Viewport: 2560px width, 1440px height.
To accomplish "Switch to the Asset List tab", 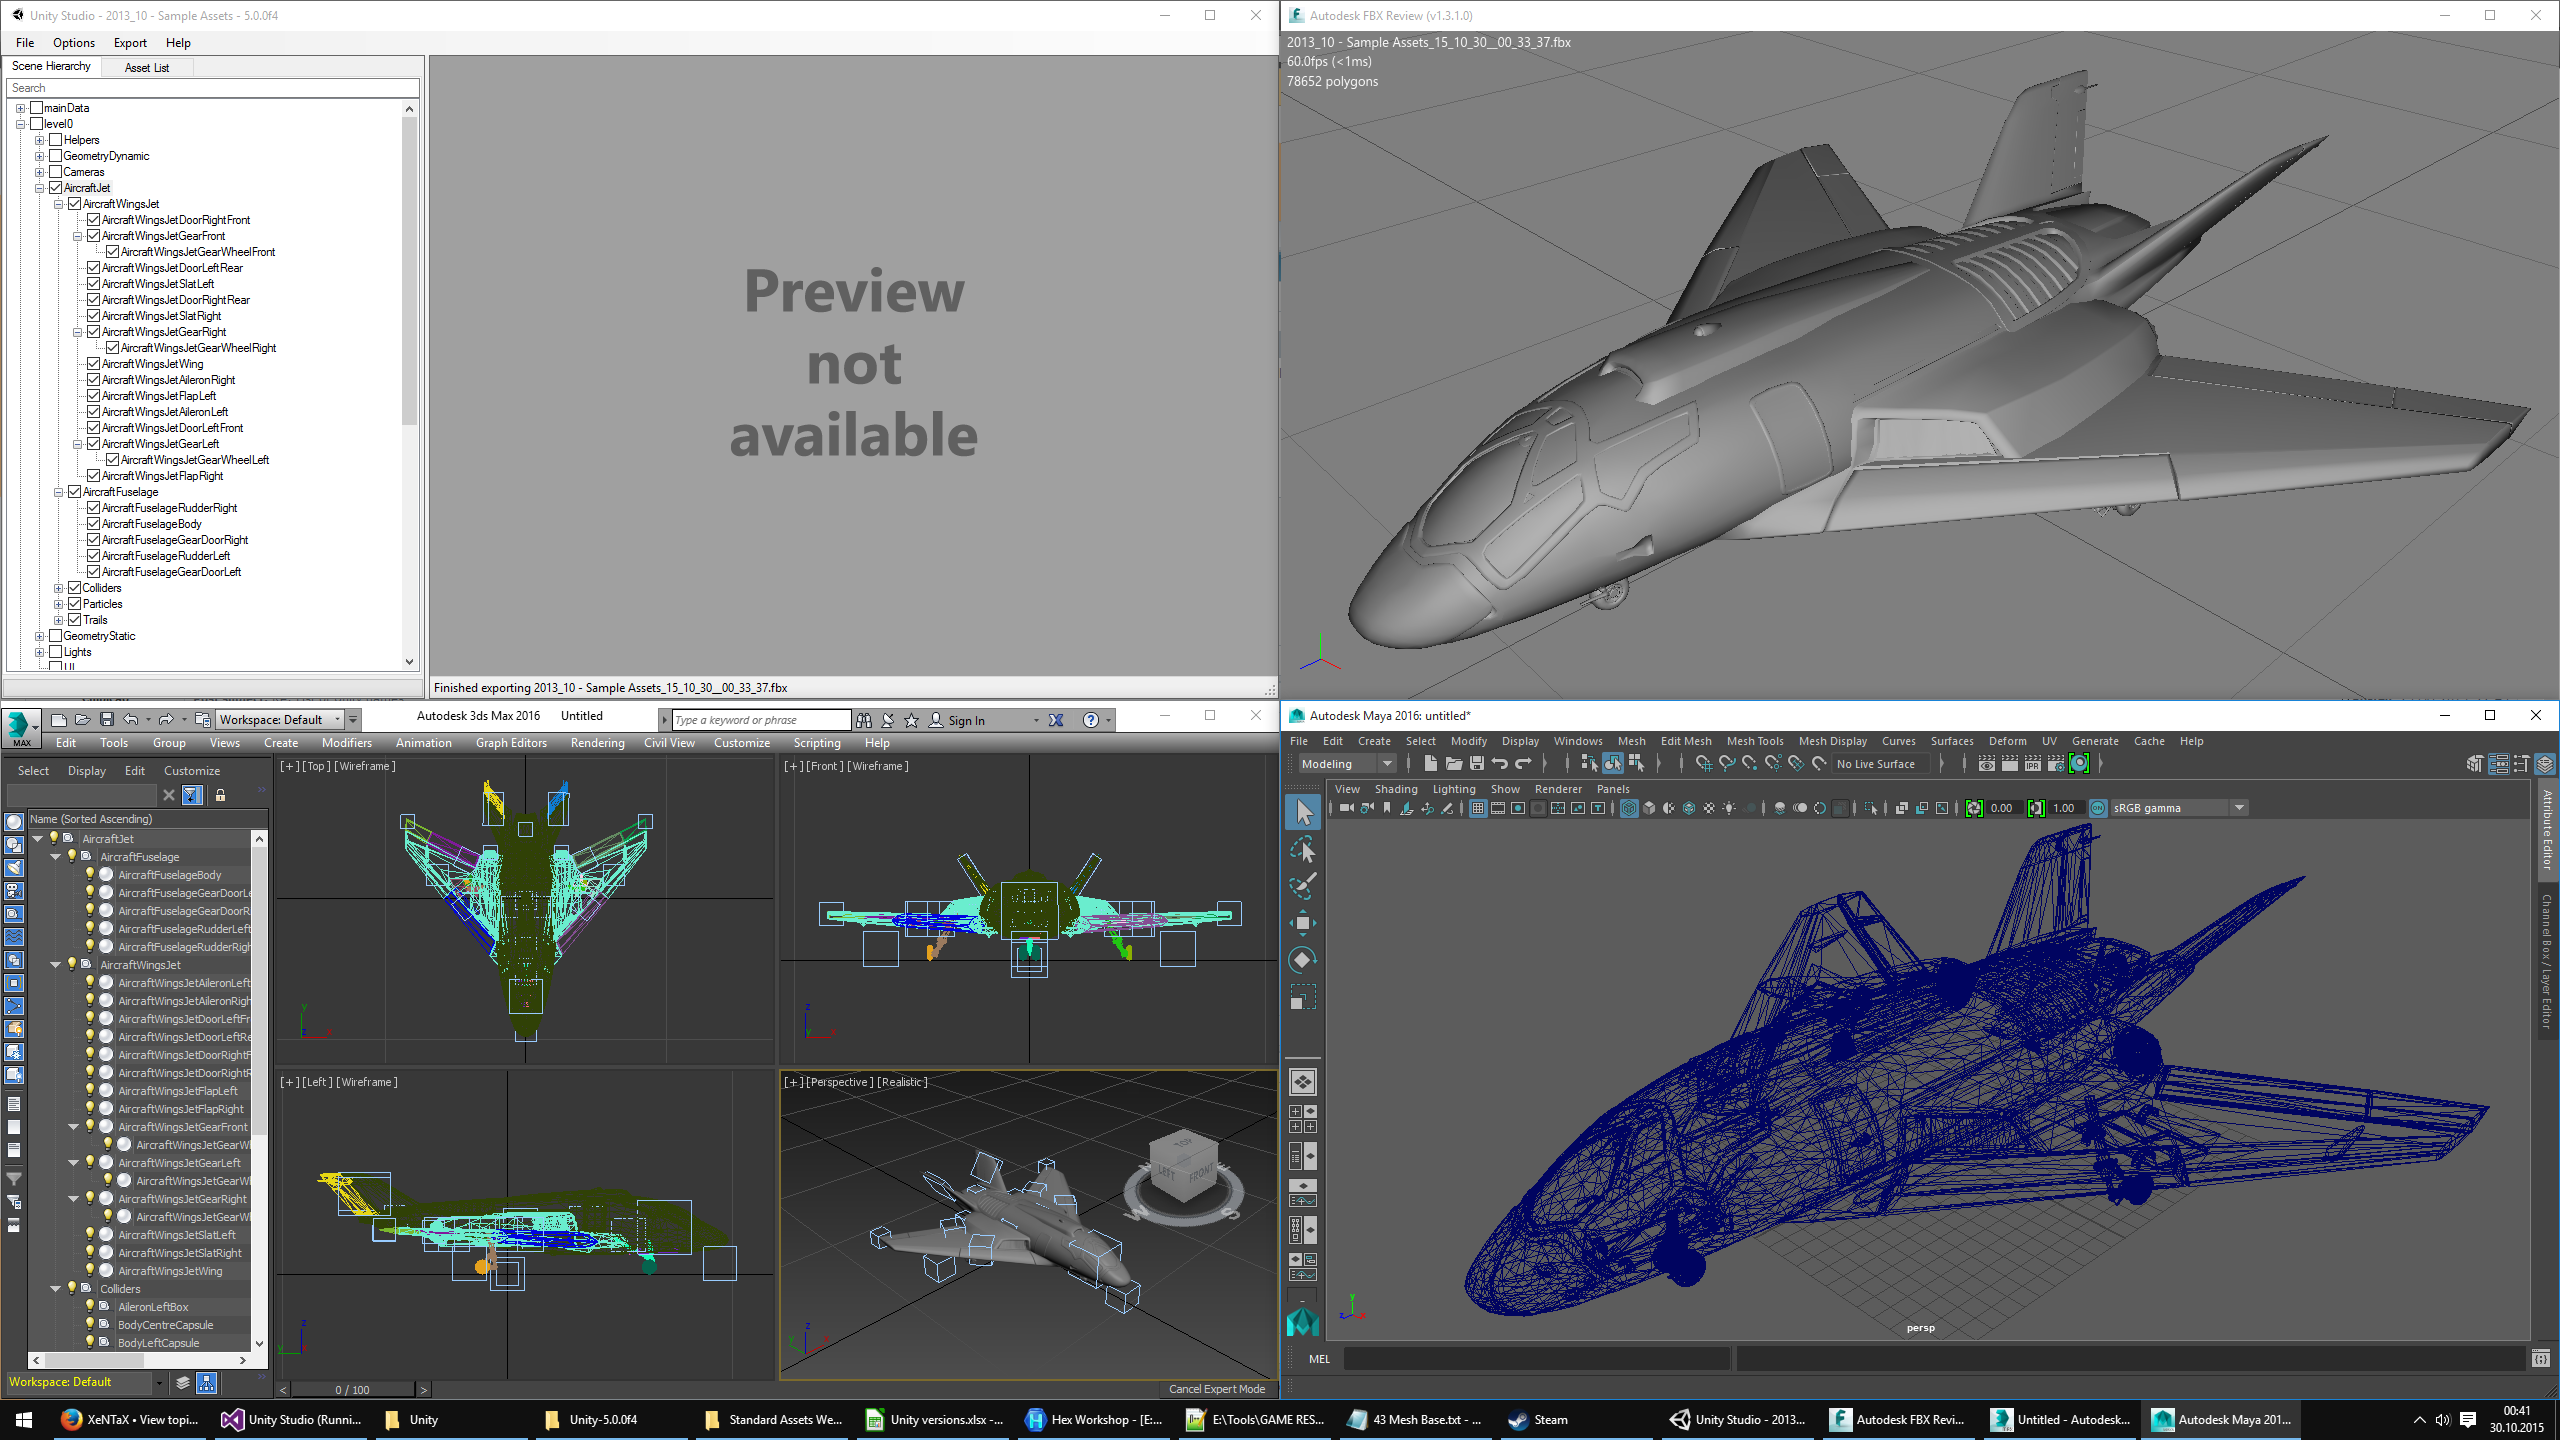I will click(x=146, y=67).
